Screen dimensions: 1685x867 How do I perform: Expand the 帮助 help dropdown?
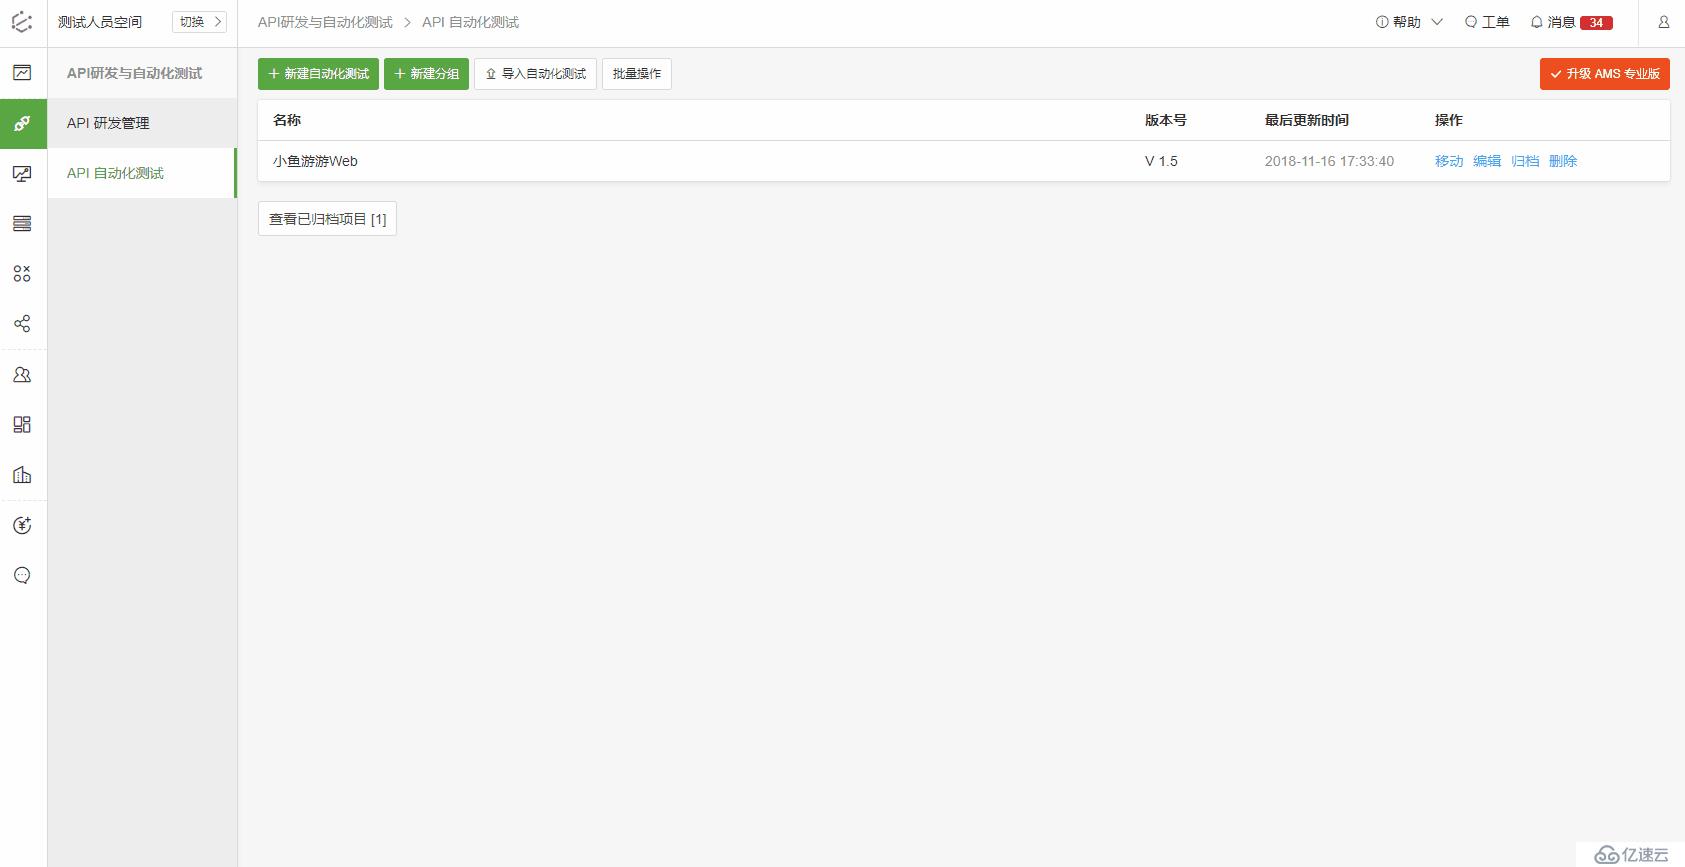coord(1409,22)
